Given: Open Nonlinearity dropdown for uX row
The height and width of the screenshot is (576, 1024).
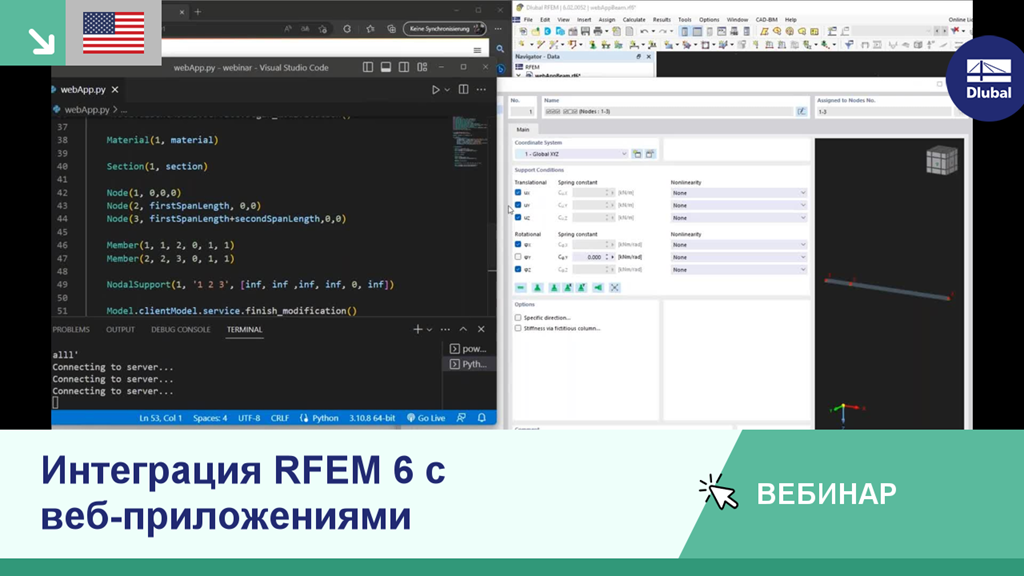Looking at the screenshot, I should [739, 193].
